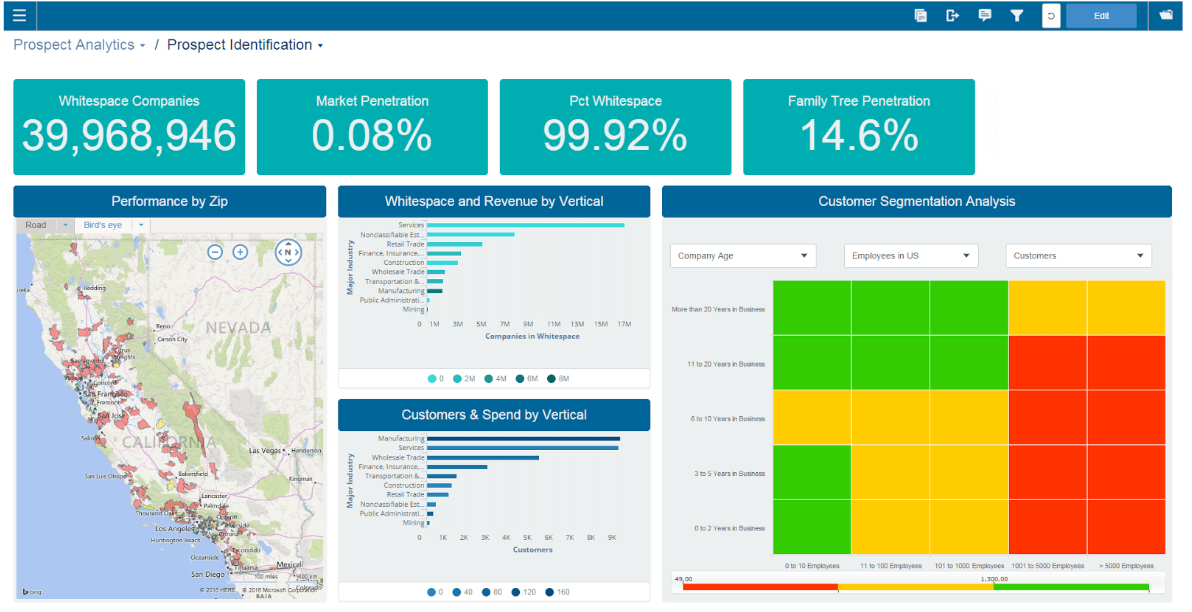The image size is (1192, 612).
Task: Switch map to Bird's eye view
Action: [103, 225]
